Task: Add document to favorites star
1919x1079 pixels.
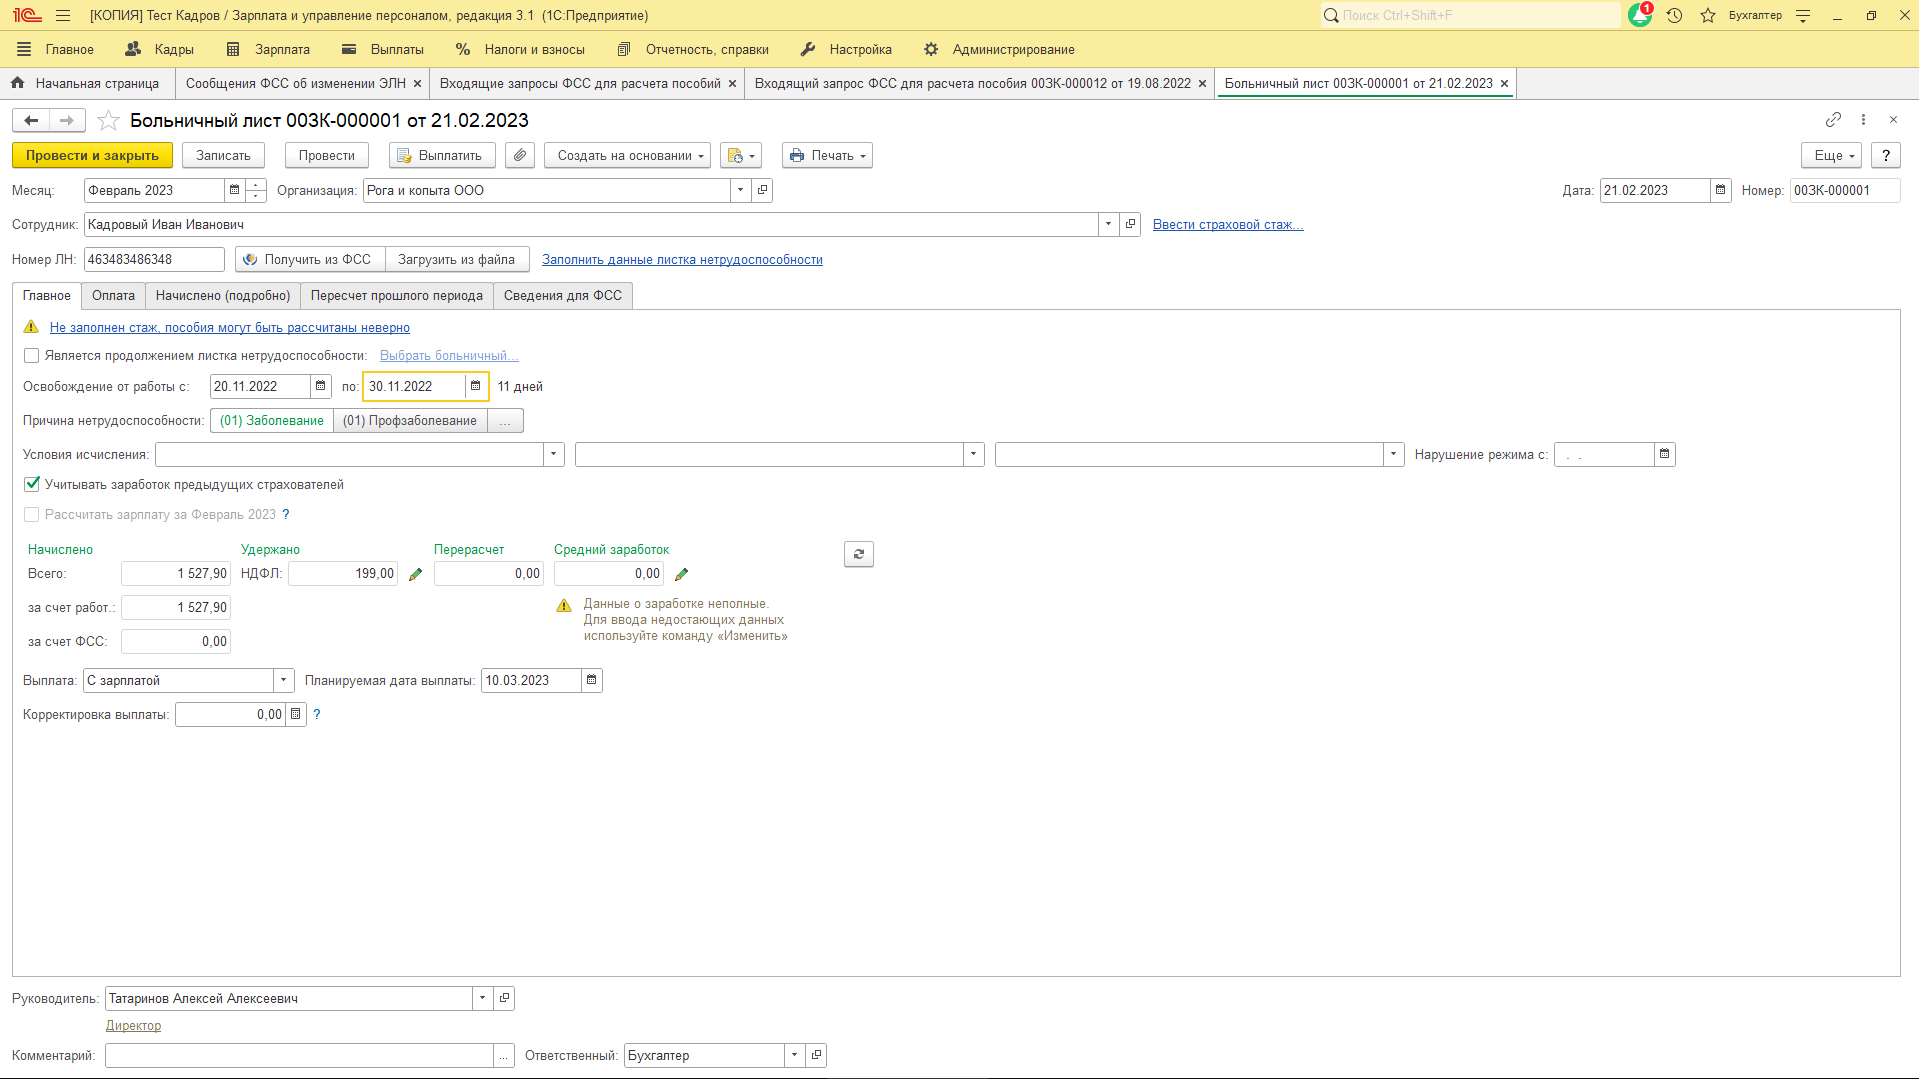Action: [109, 121]
